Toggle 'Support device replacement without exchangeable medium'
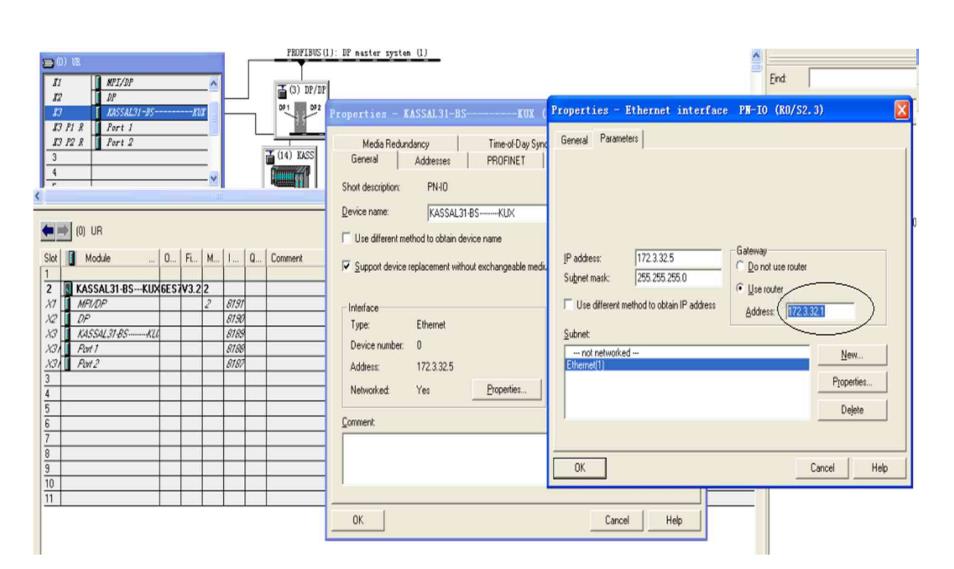Image resolution: width=954 pixels, height=569 pixels. coord(345,269)
